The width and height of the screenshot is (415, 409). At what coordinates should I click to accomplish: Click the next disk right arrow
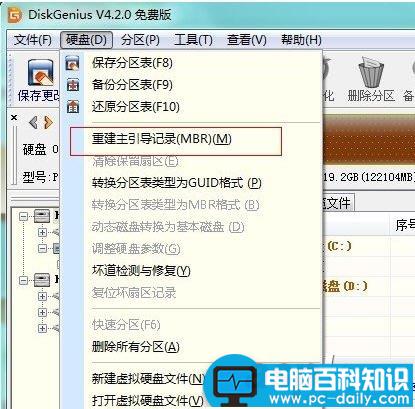point(48,123)
